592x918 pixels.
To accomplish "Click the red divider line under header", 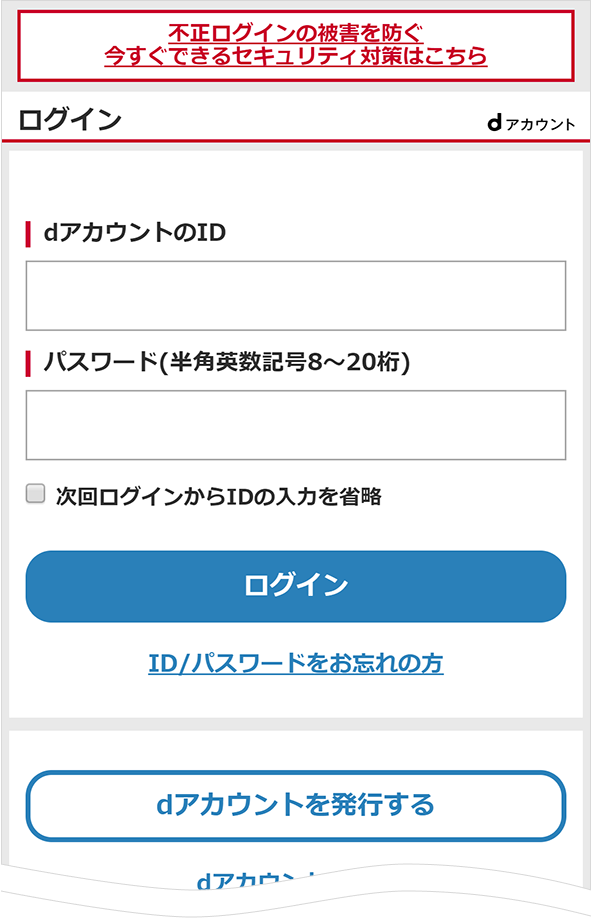I will click(x=296, y=141).
